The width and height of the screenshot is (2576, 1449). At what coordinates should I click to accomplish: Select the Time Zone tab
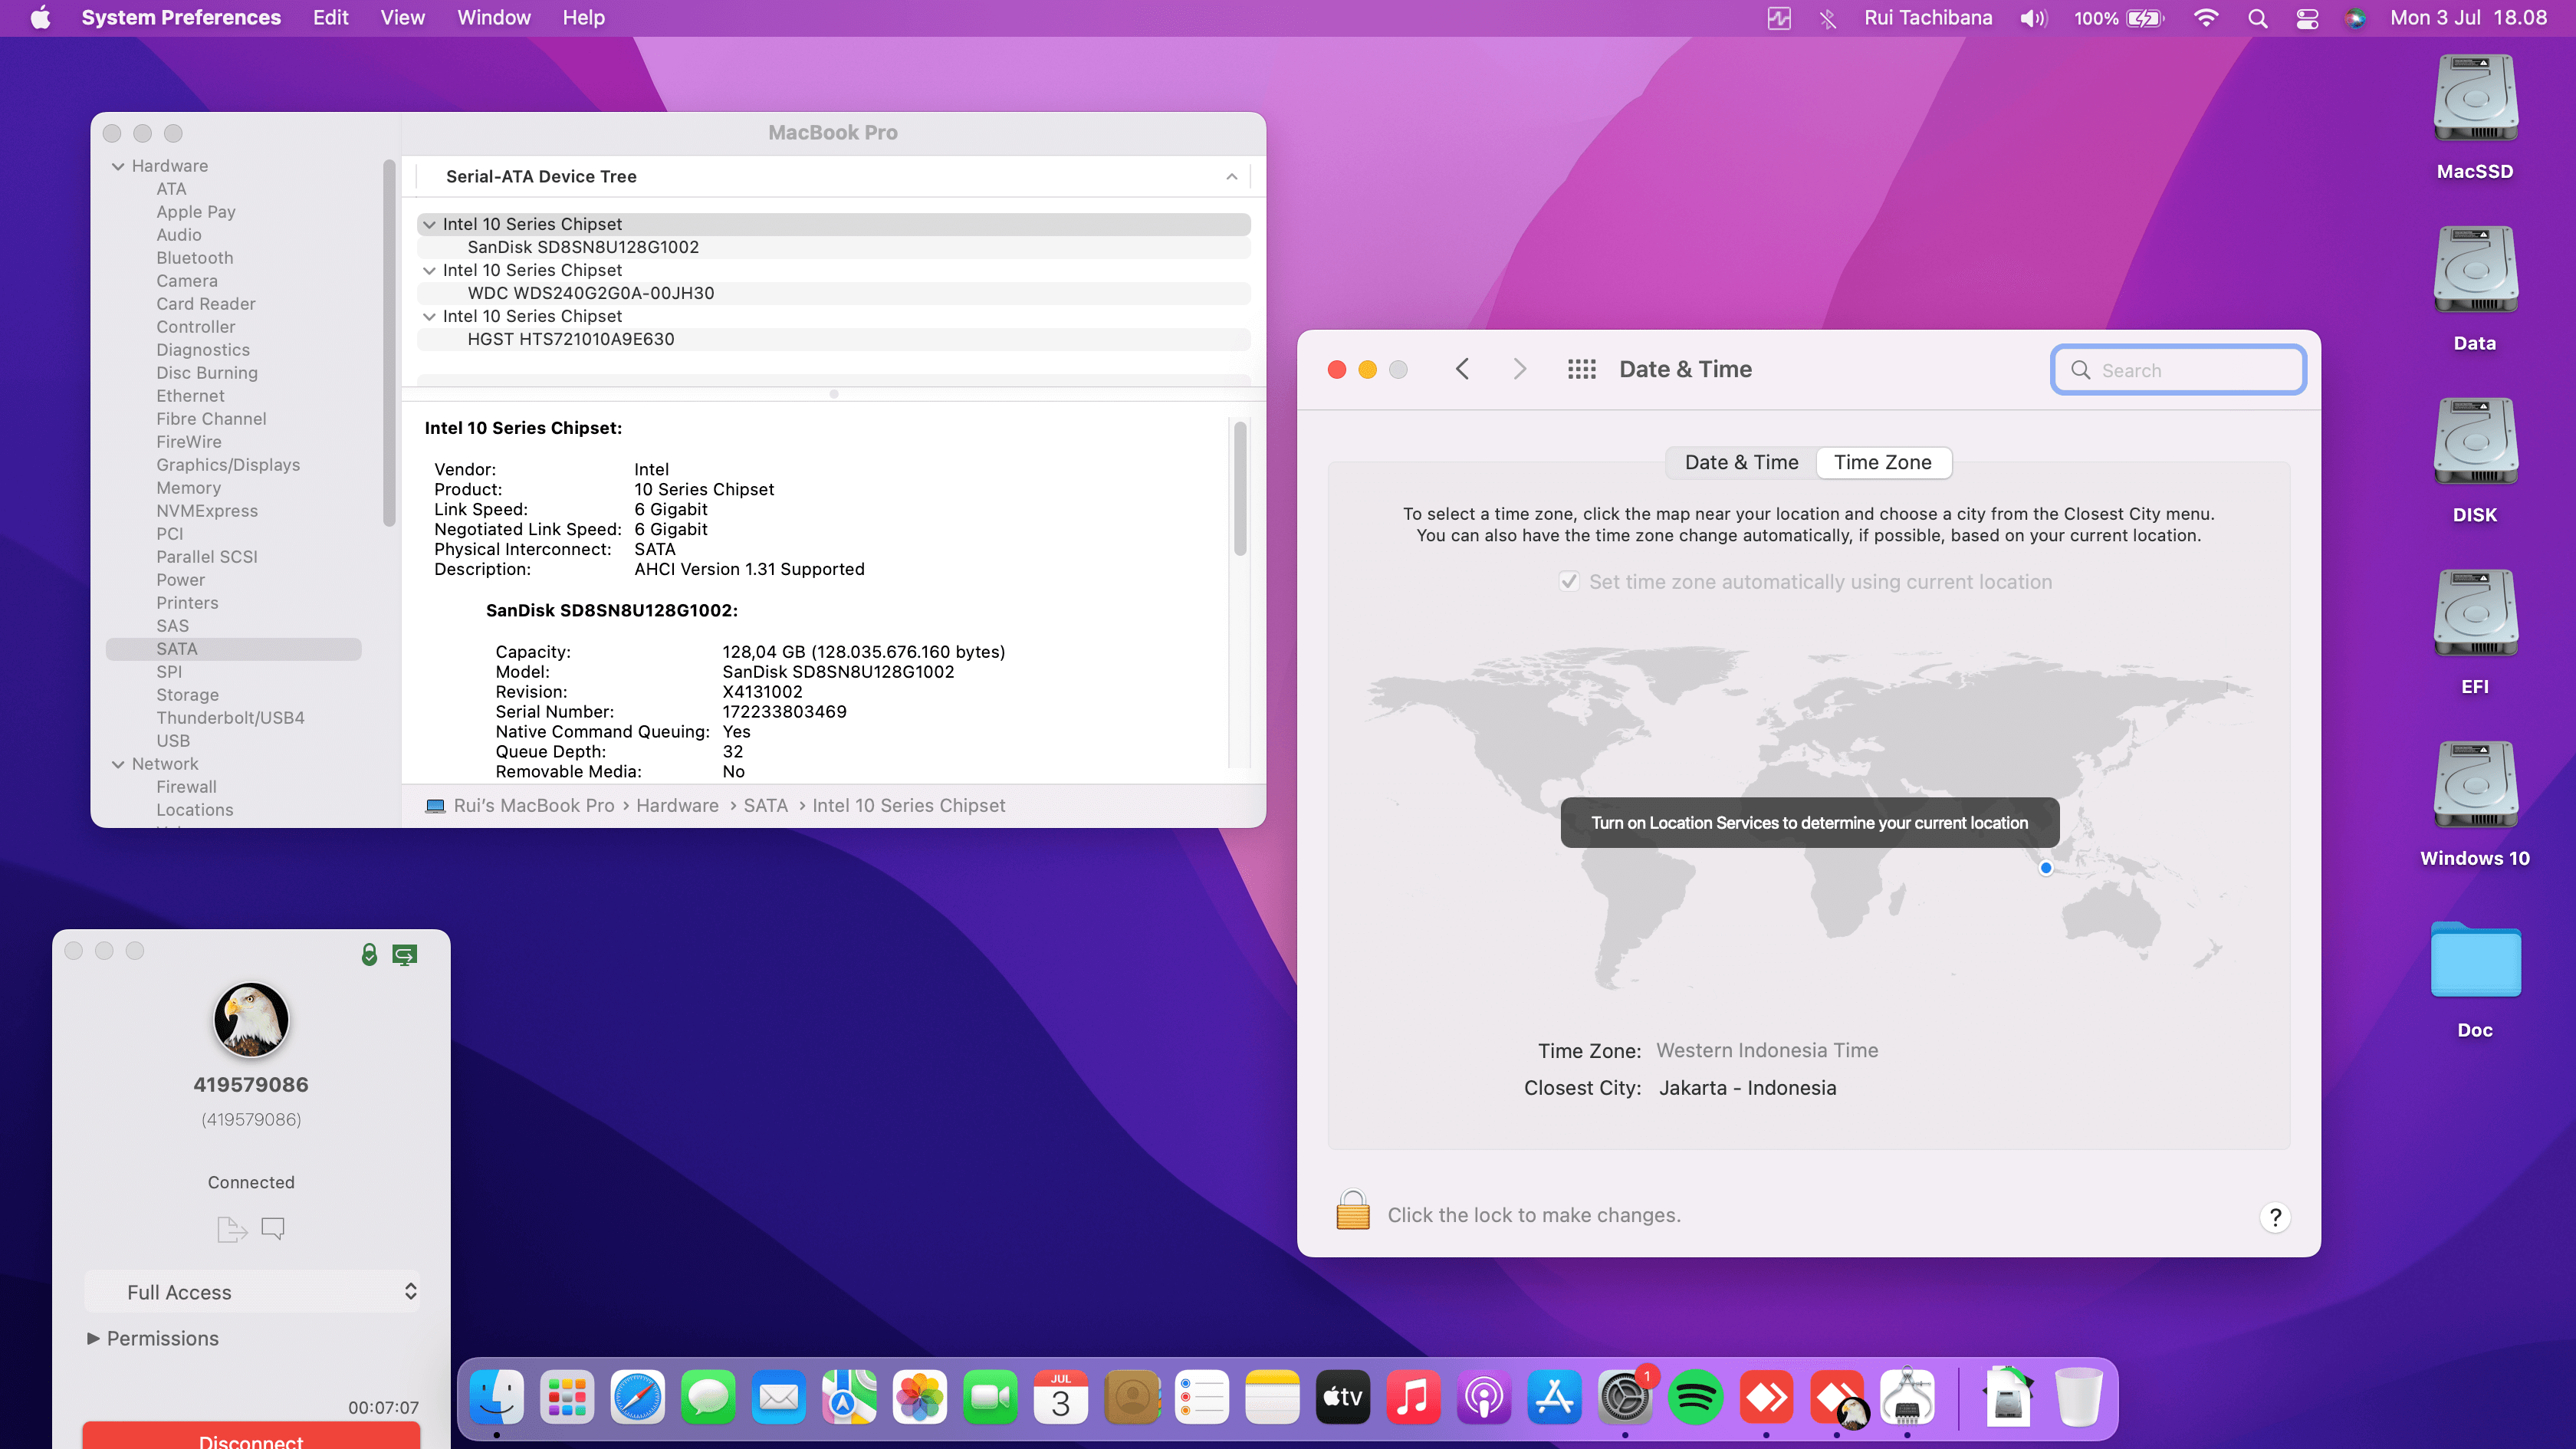click(1883, 462)
